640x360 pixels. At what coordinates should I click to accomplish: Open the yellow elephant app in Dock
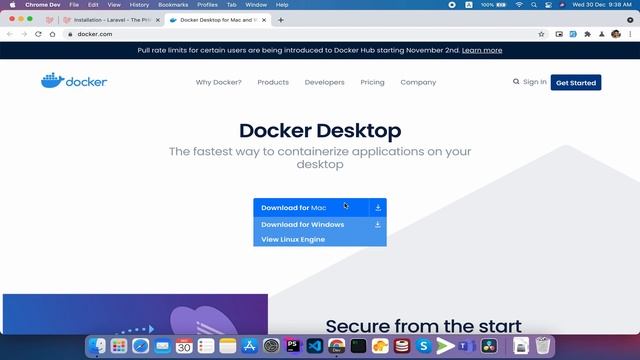[380, 346]
